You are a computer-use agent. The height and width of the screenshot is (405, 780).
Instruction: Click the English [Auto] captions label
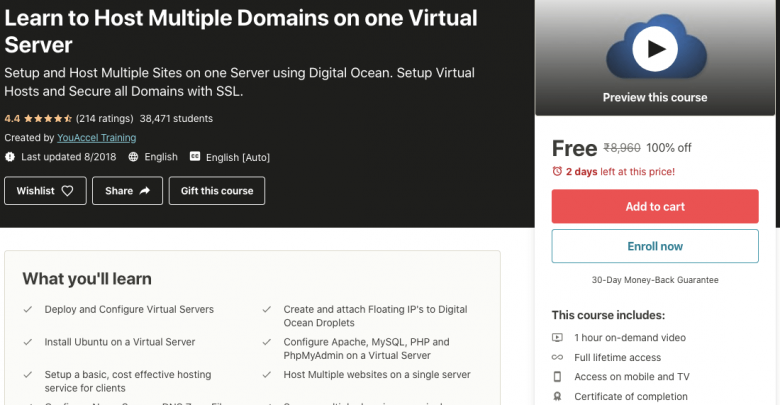238,157
